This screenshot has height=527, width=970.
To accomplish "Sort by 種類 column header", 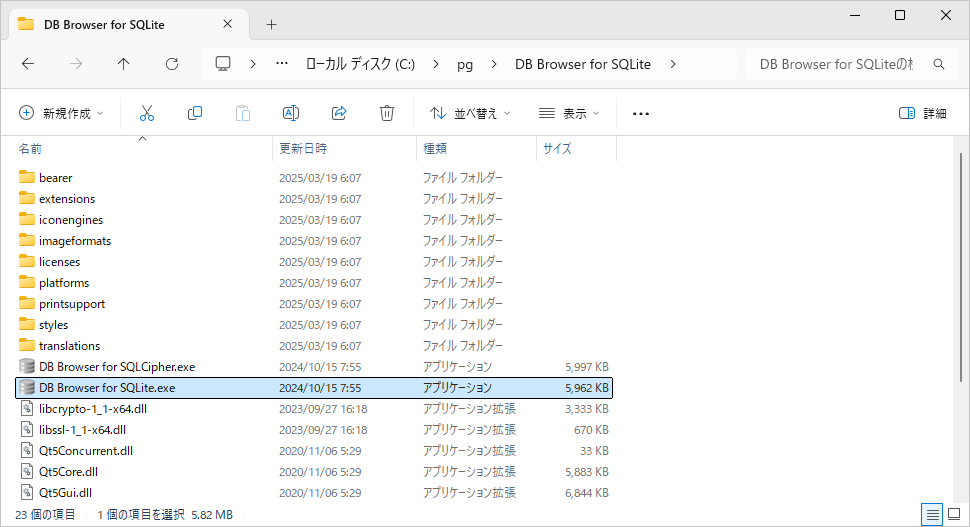I will 476,148.
